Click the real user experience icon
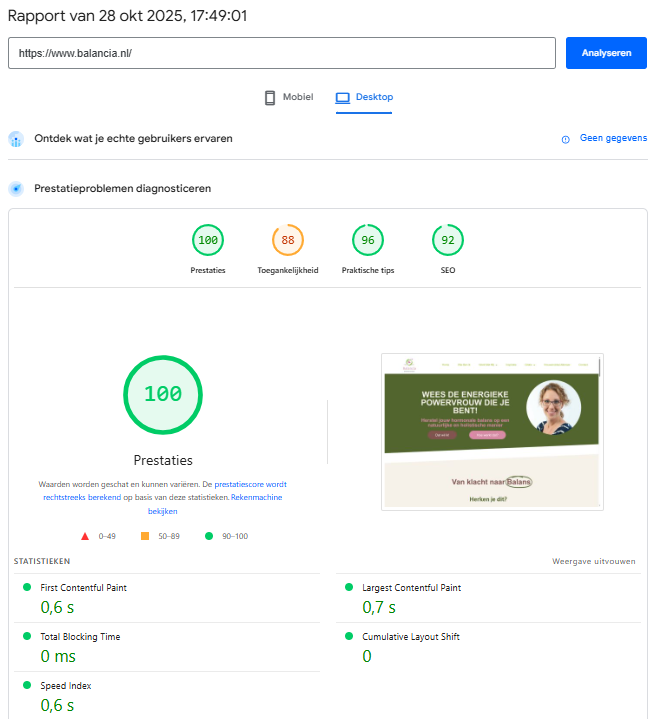The height and width of the screenshot is (719, 661). click(x=16, y=139)
